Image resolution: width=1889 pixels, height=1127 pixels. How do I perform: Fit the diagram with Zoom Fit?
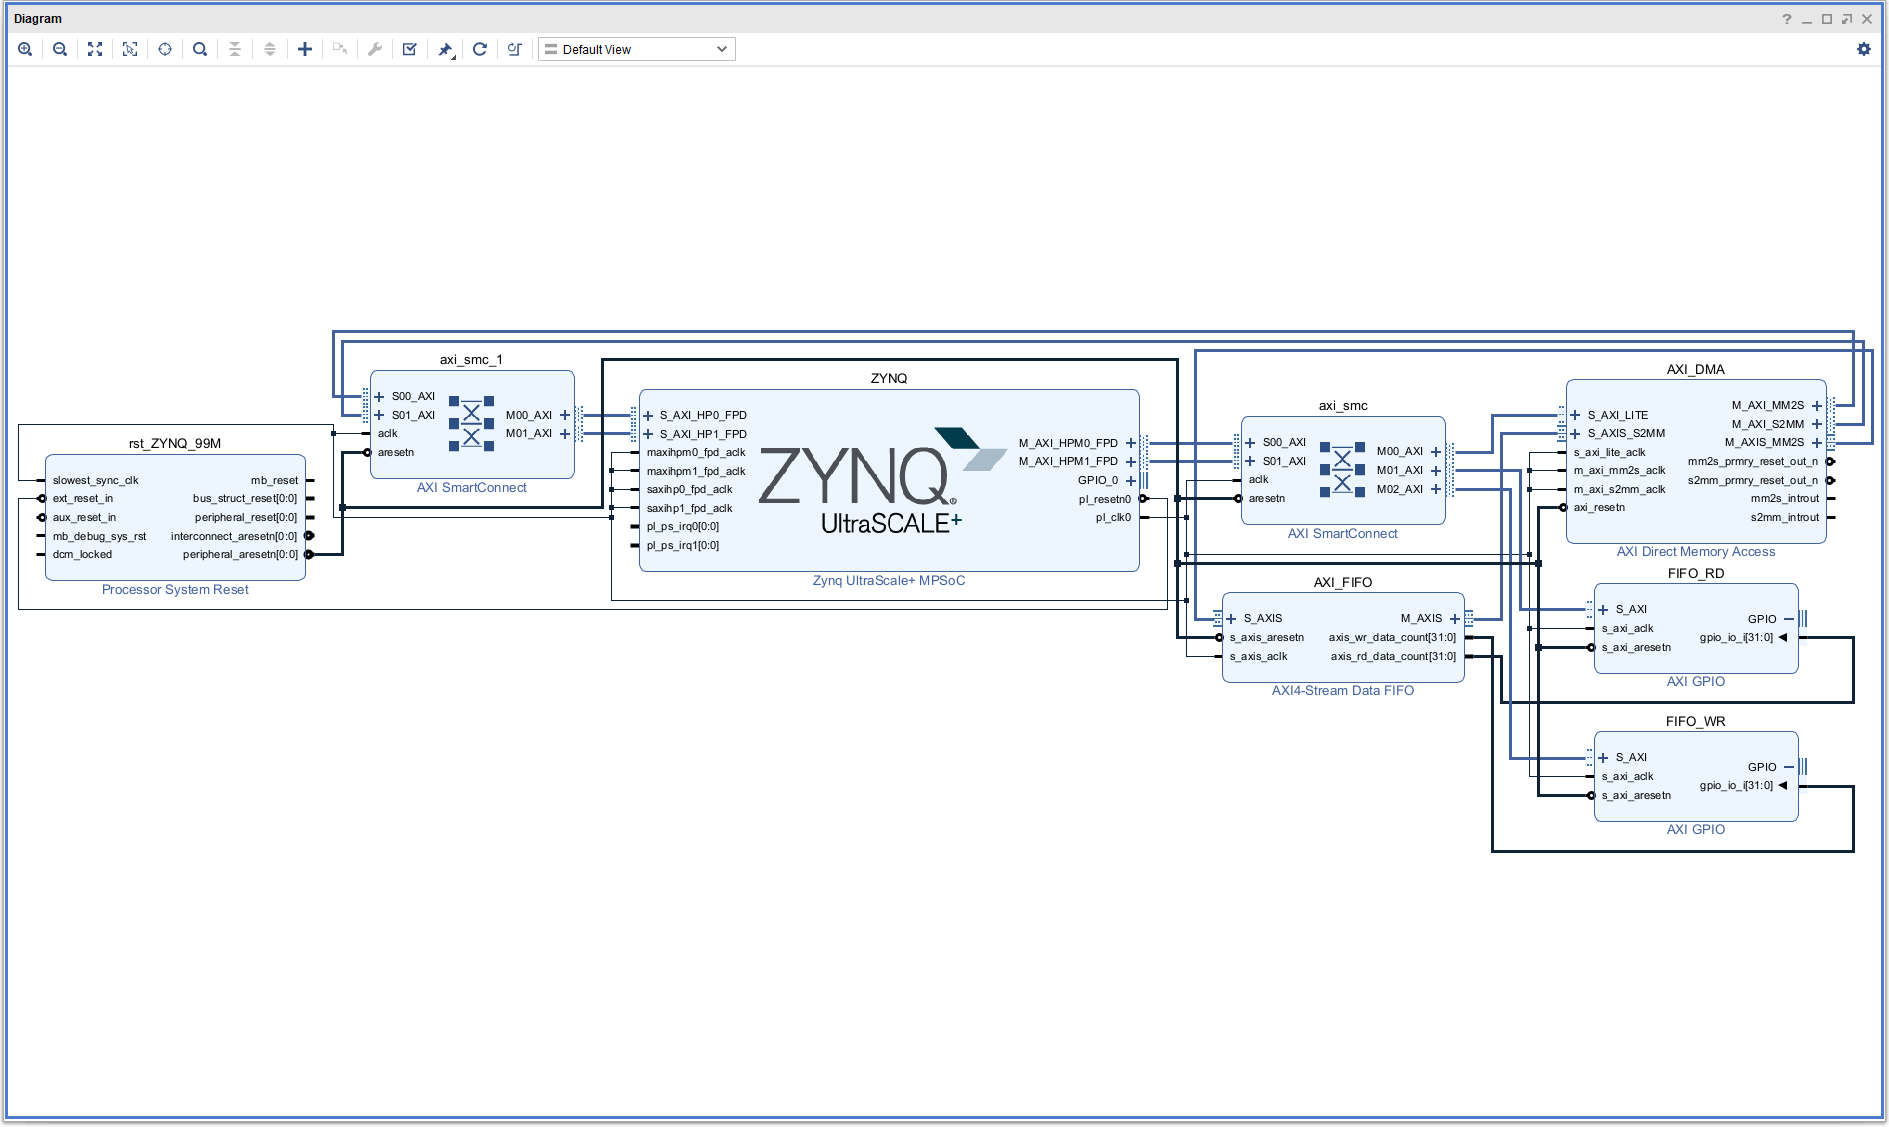[95, 49]
